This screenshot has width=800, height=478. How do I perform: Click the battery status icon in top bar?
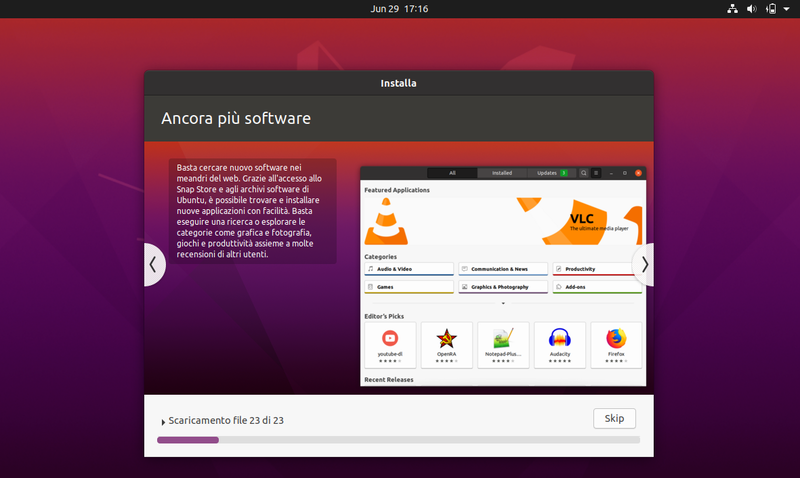(x=771, y=9)
